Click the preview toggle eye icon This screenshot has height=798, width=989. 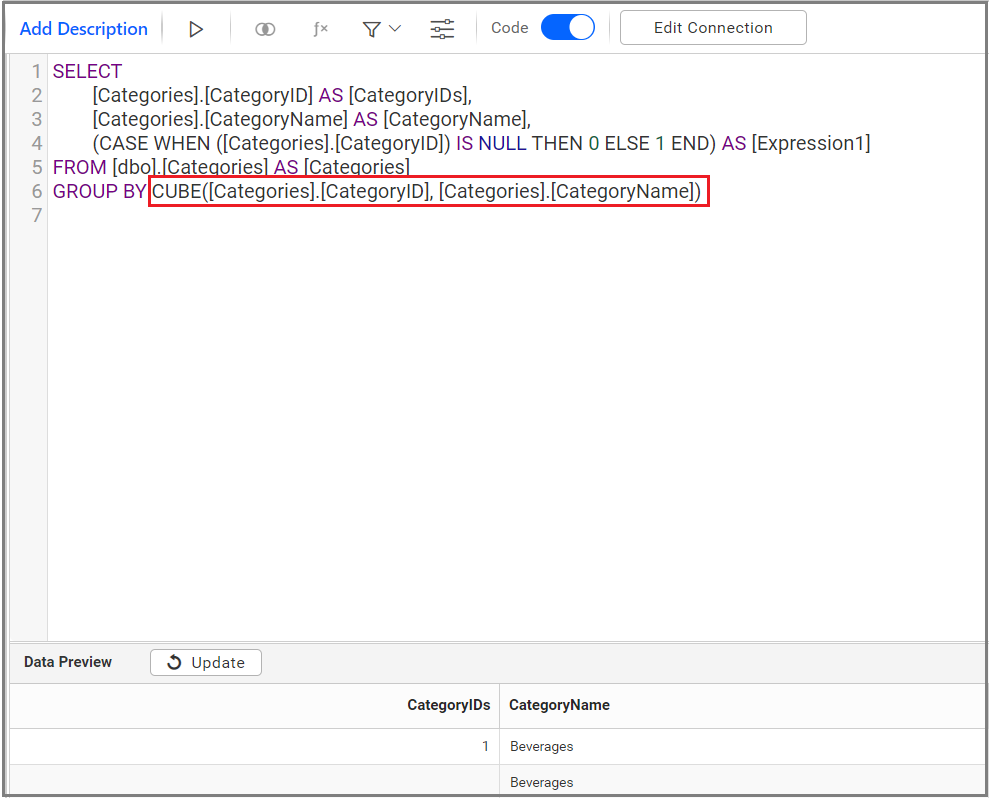264,28
